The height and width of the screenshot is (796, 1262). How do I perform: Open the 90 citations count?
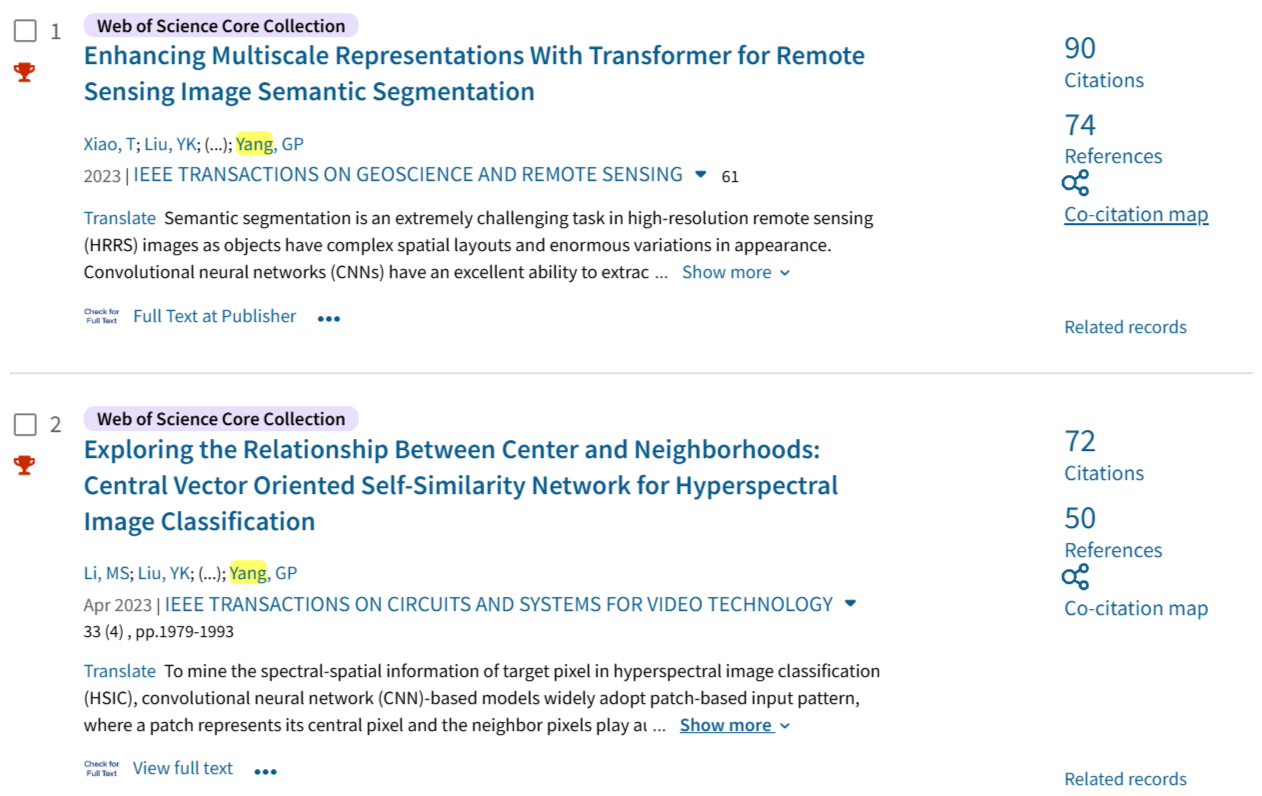(x=1080, y=48)
